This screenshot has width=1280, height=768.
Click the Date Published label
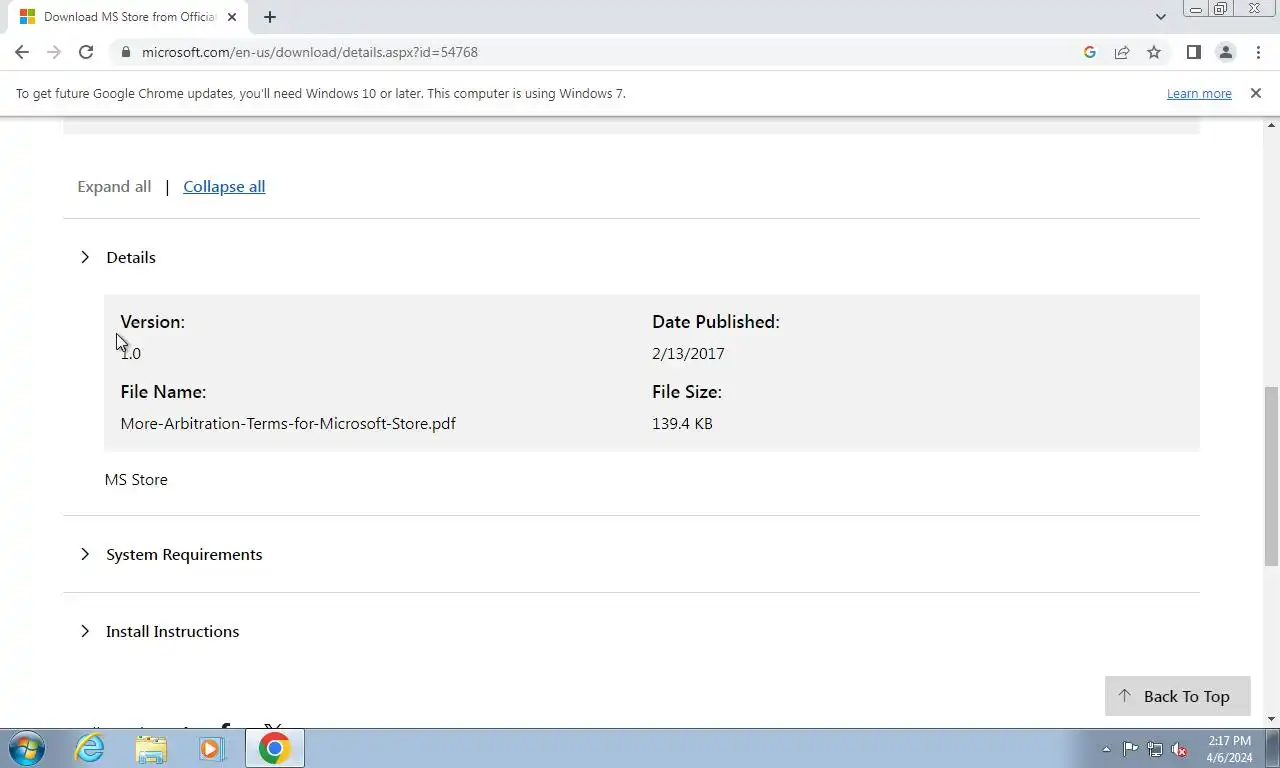pos(716,322)
